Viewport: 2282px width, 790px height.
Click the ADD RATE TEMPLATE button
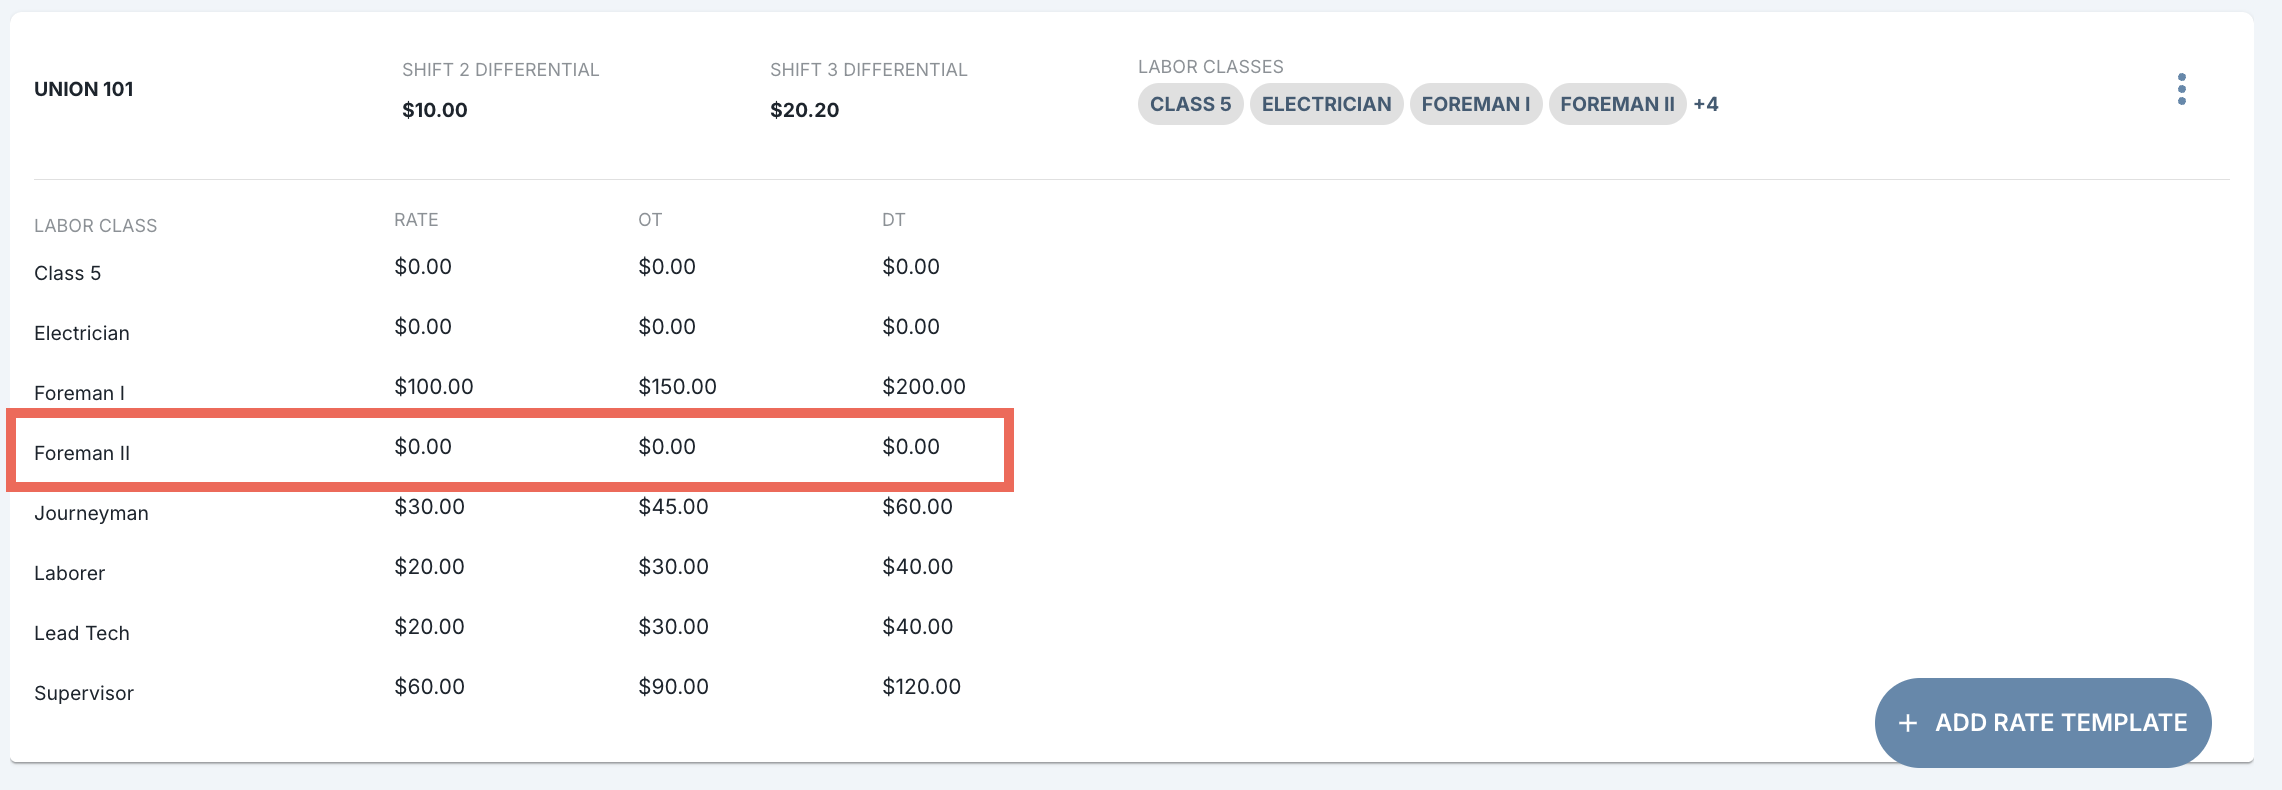2043,723
